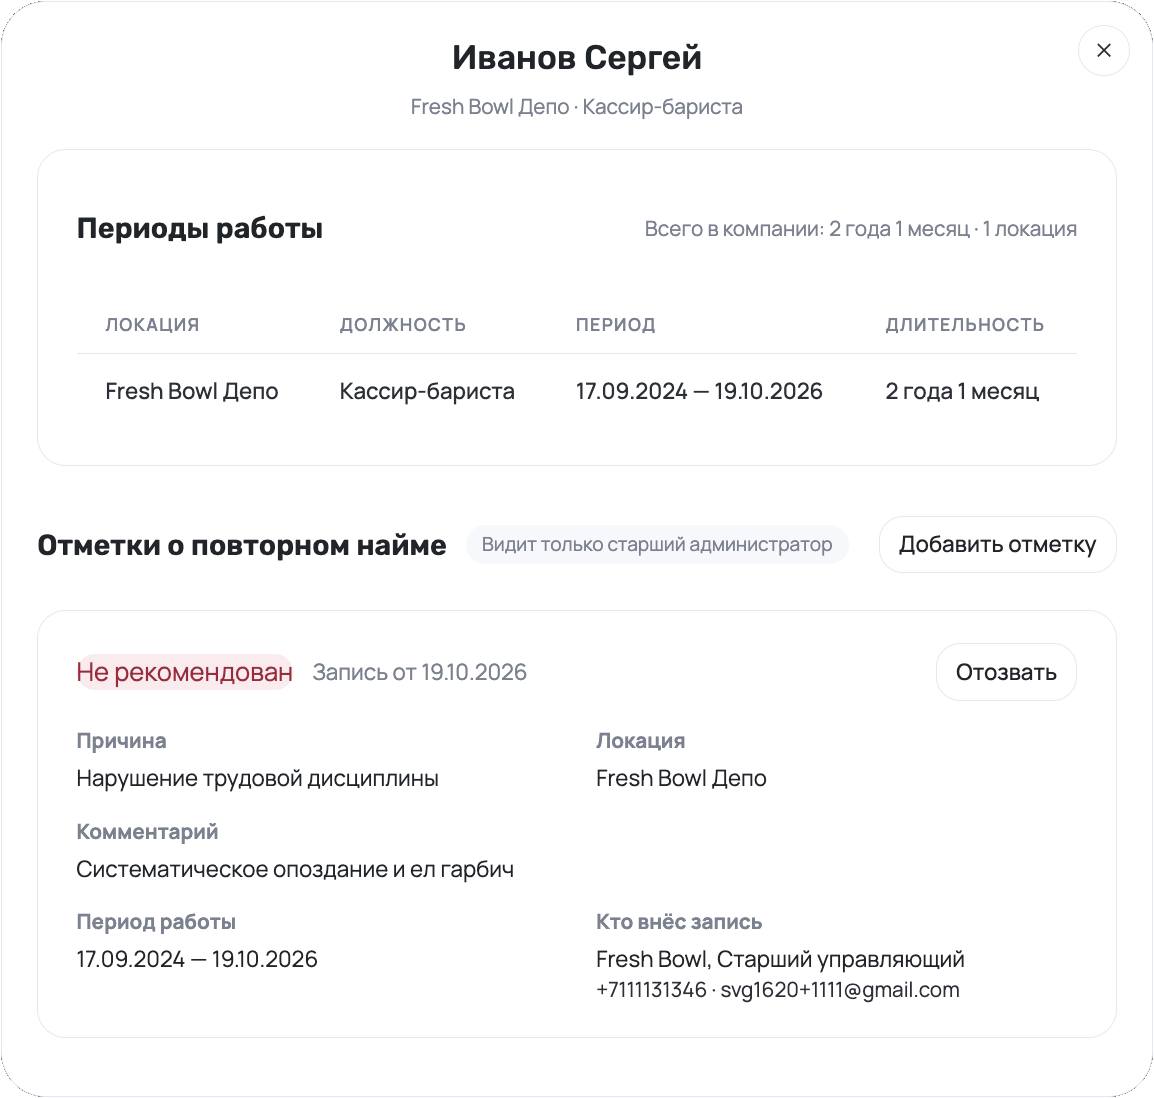Image resolution: width=1154 pixels, height=1098 pixels.
Task: Select Кассир-бариста cell in periods table
Action: 427,391
